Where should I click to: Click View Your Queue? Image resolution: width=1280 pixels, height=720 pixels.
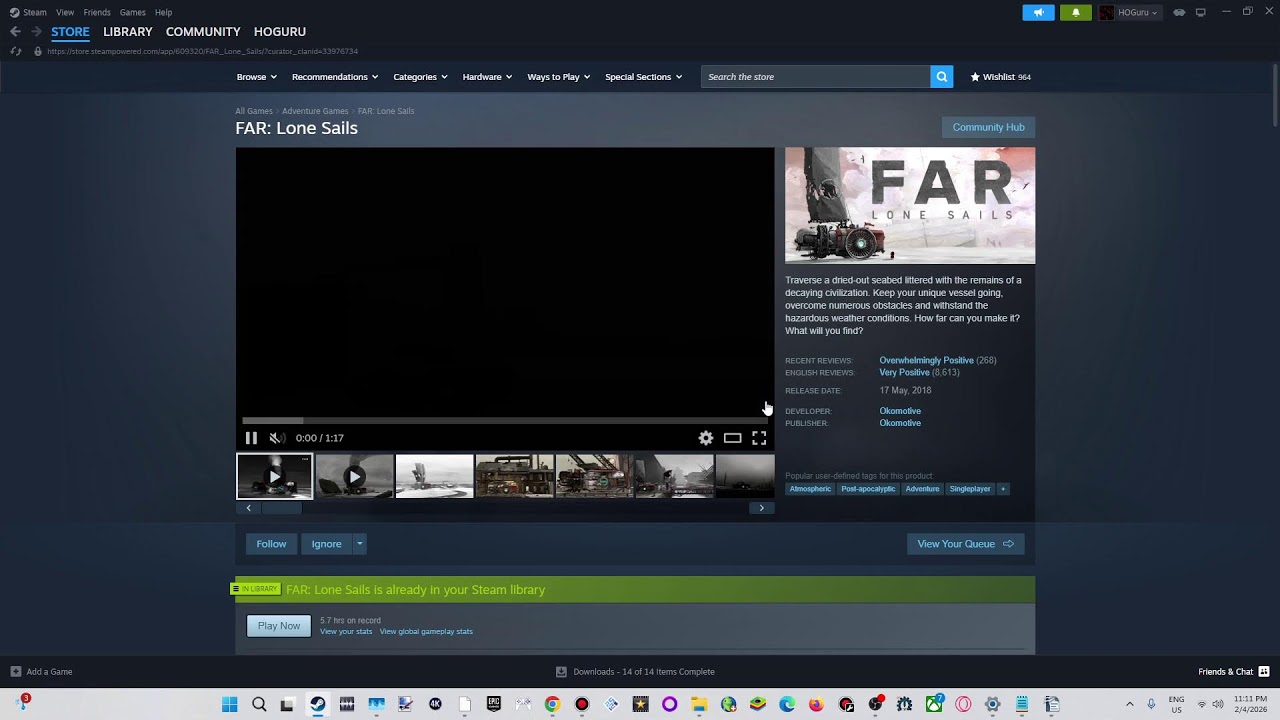pyautogui.click(x=965, y=544)
